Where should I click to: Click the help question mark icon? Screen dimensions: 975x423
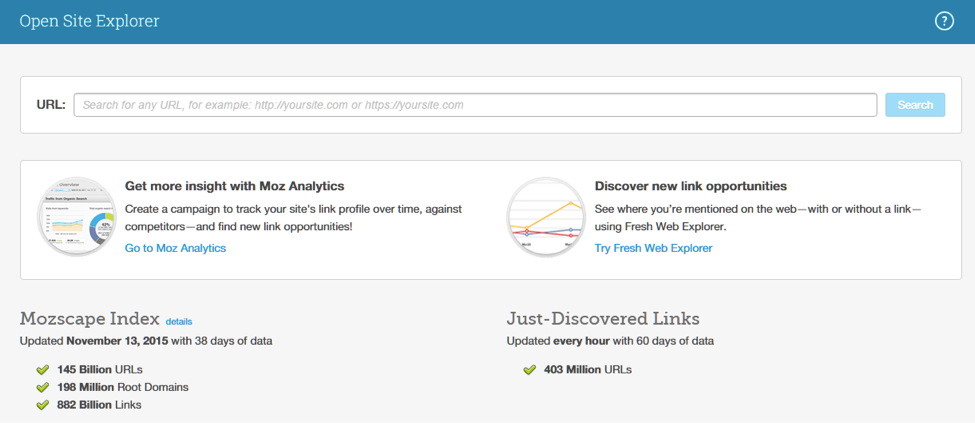tap(944, 21)
